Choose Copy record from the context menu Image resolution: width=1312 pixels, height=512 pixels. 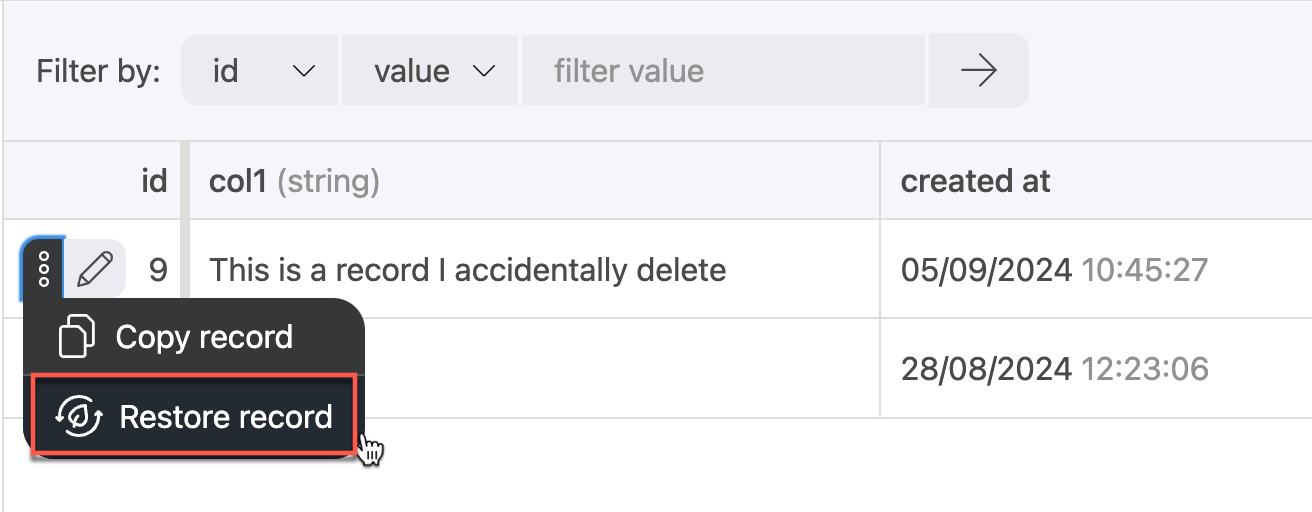coord(203,337)
